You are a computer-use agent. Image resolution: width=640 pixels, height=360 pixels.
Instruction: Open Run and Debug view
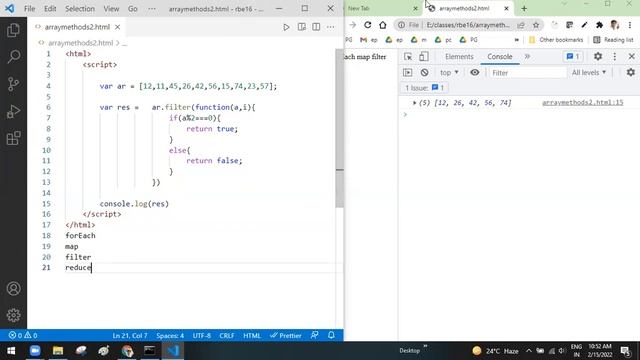13,111
